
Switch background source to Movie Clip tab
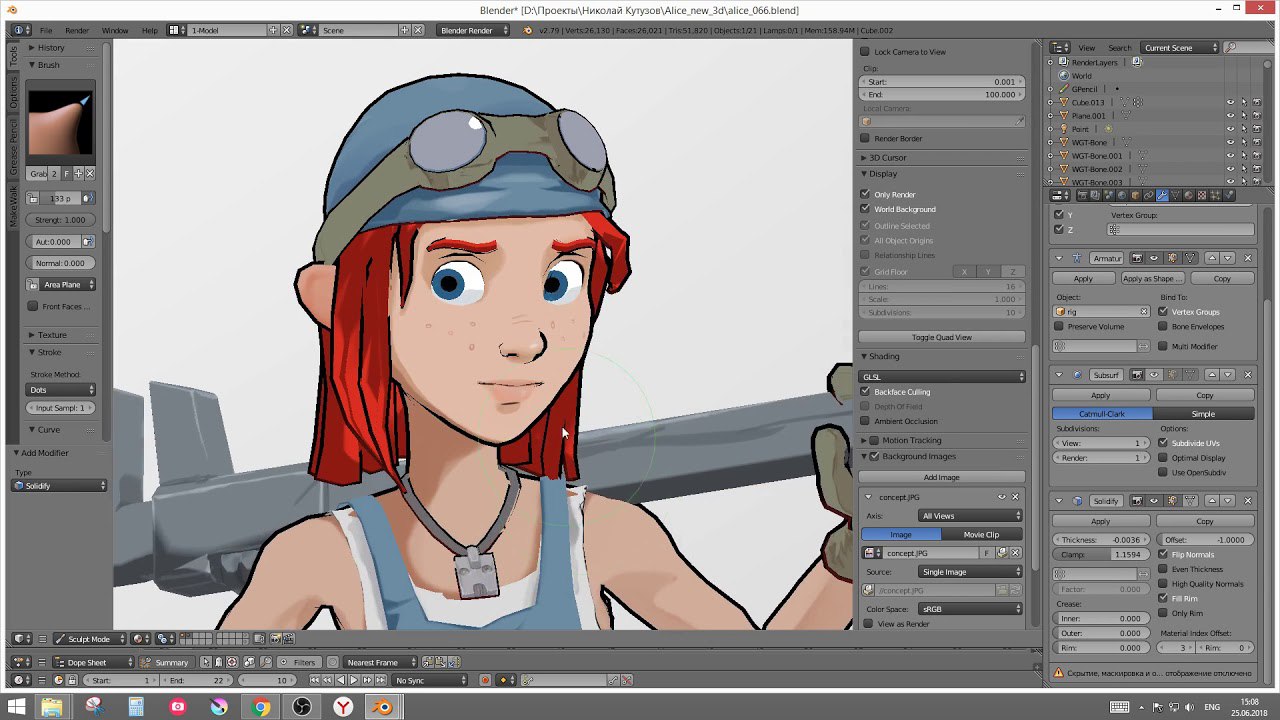tap(981, 535)
